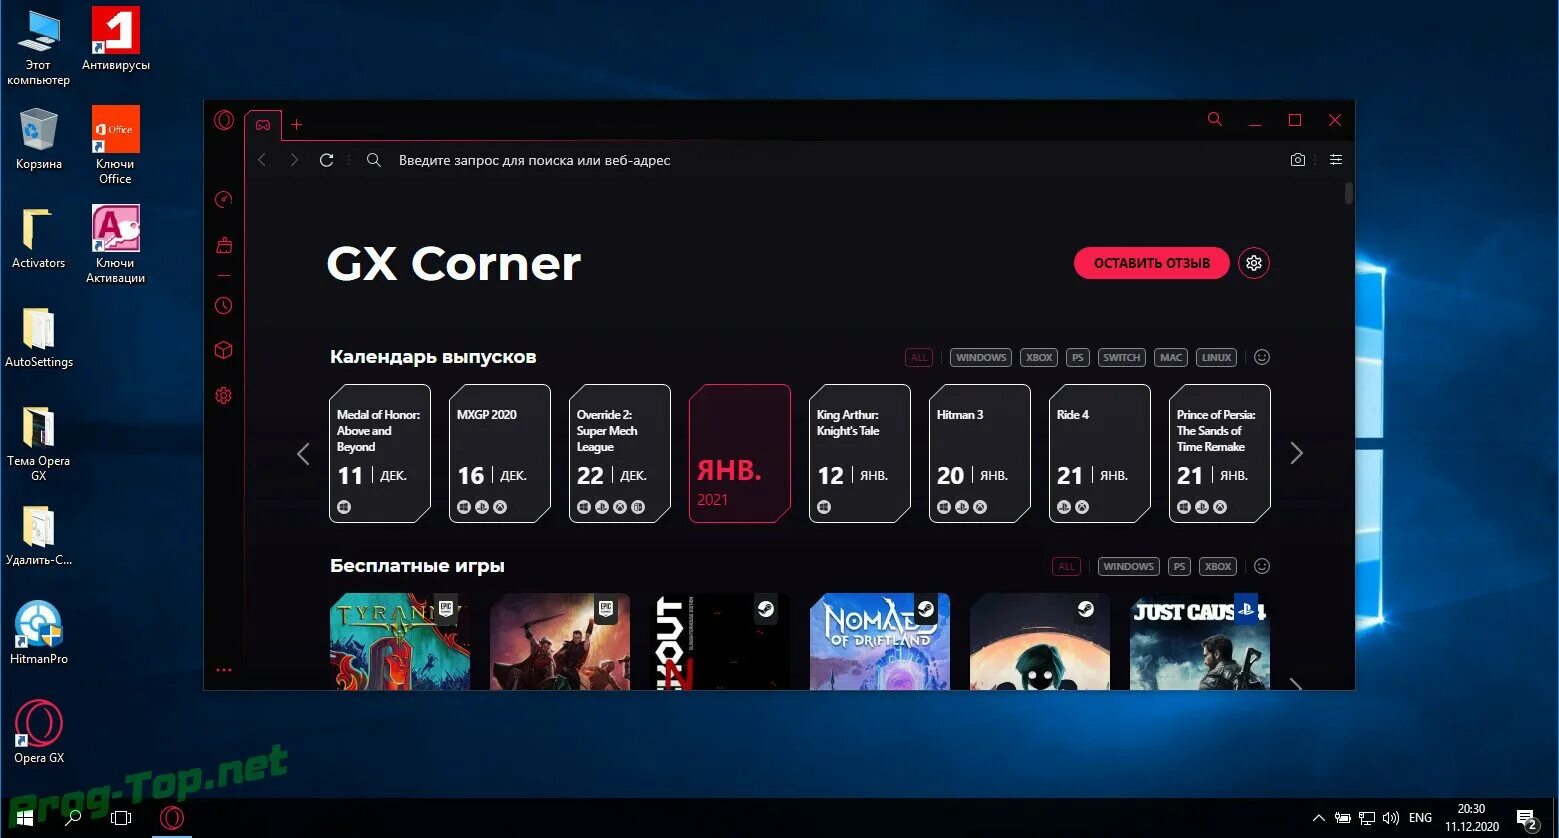This screenshot has height=838, width=1559.
Task: Select the Этот компьютер desktop icon
Action: (38, 47)
